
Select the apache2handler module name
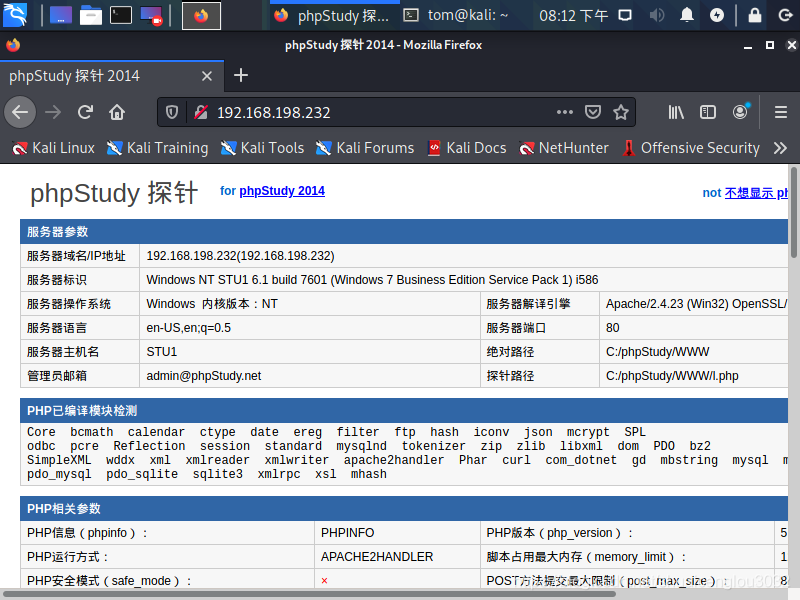[393, 460]
